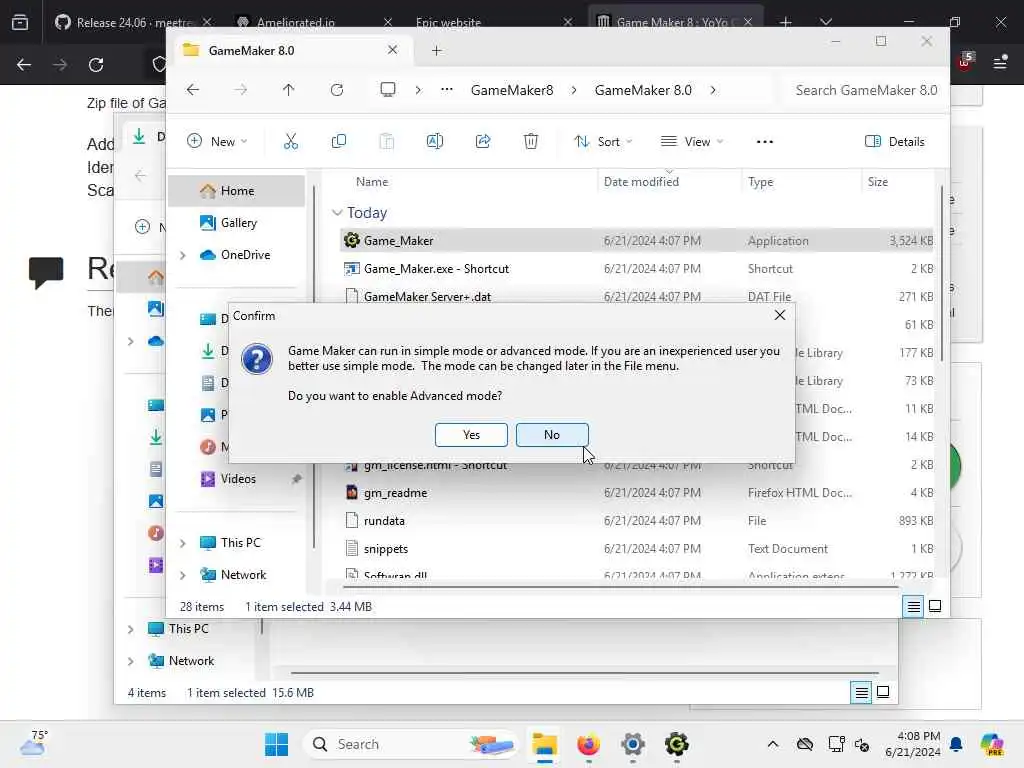Click the Share icon in Explorer toolbar
This screenshot has width=1024, height=768.
coord(483,141)
